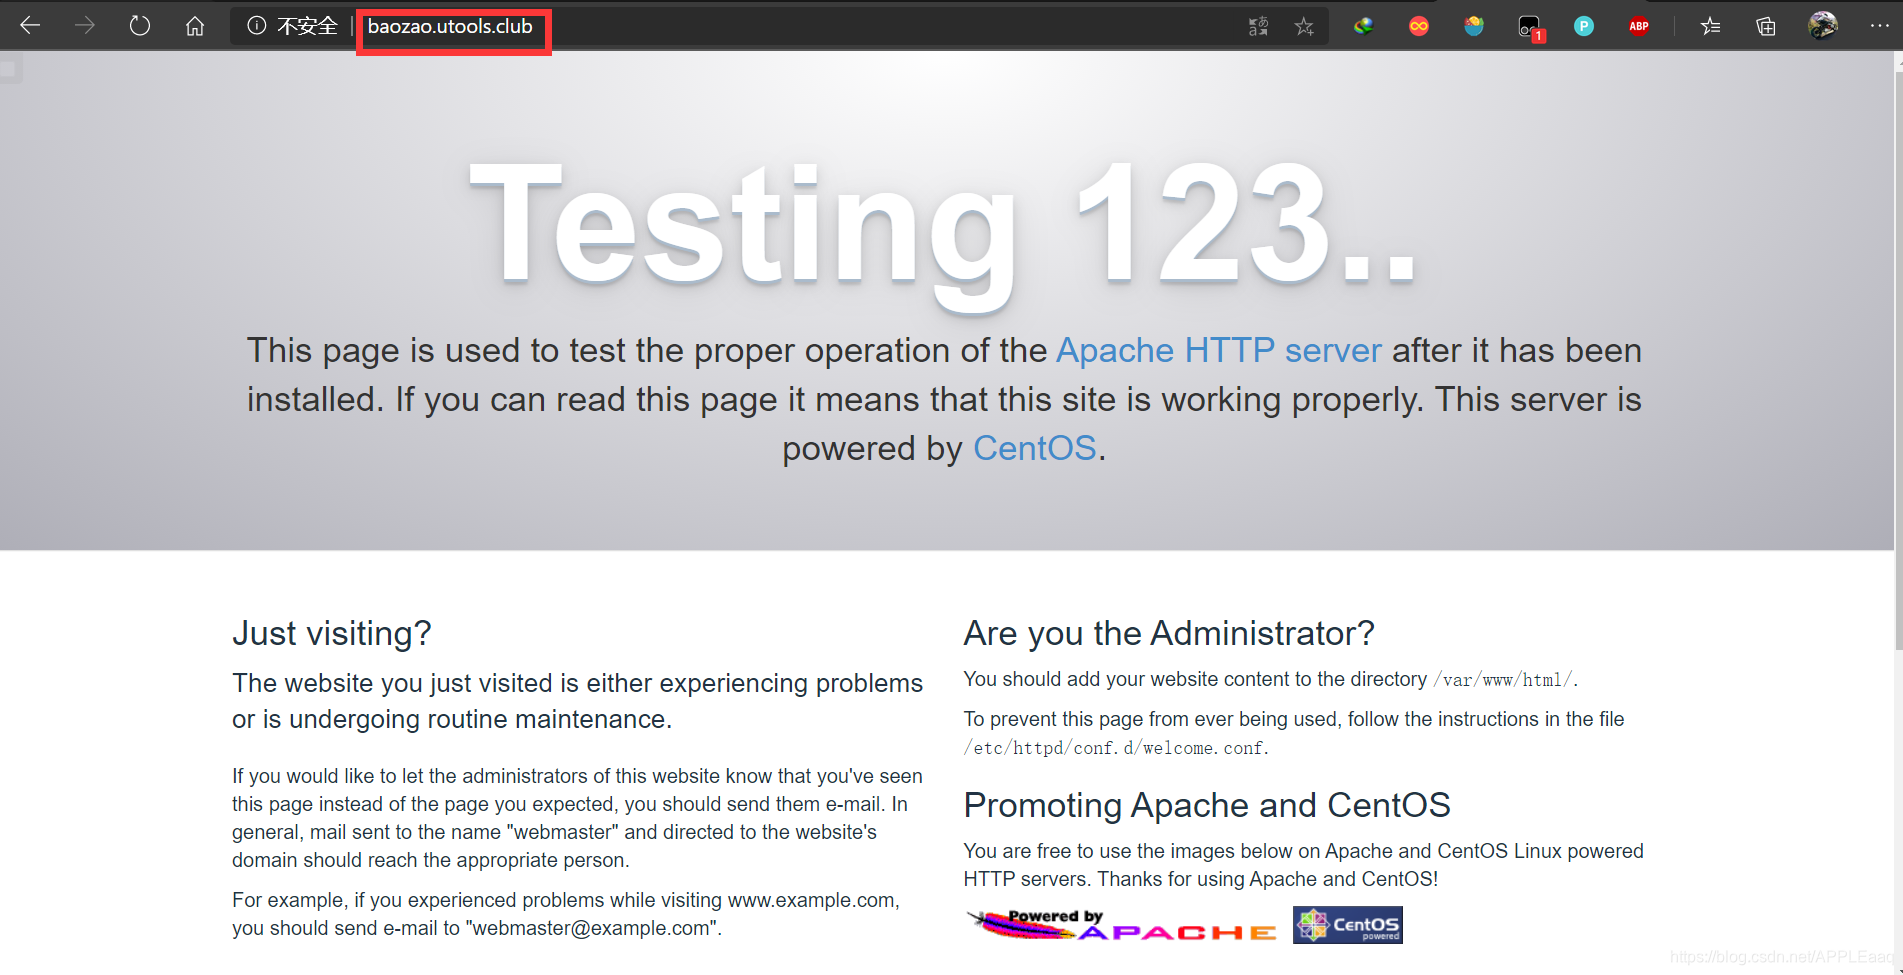Open the Adblock Plus ABP extension
This screenshot has height=975, width=1903.
click(x=1639, y=26)
